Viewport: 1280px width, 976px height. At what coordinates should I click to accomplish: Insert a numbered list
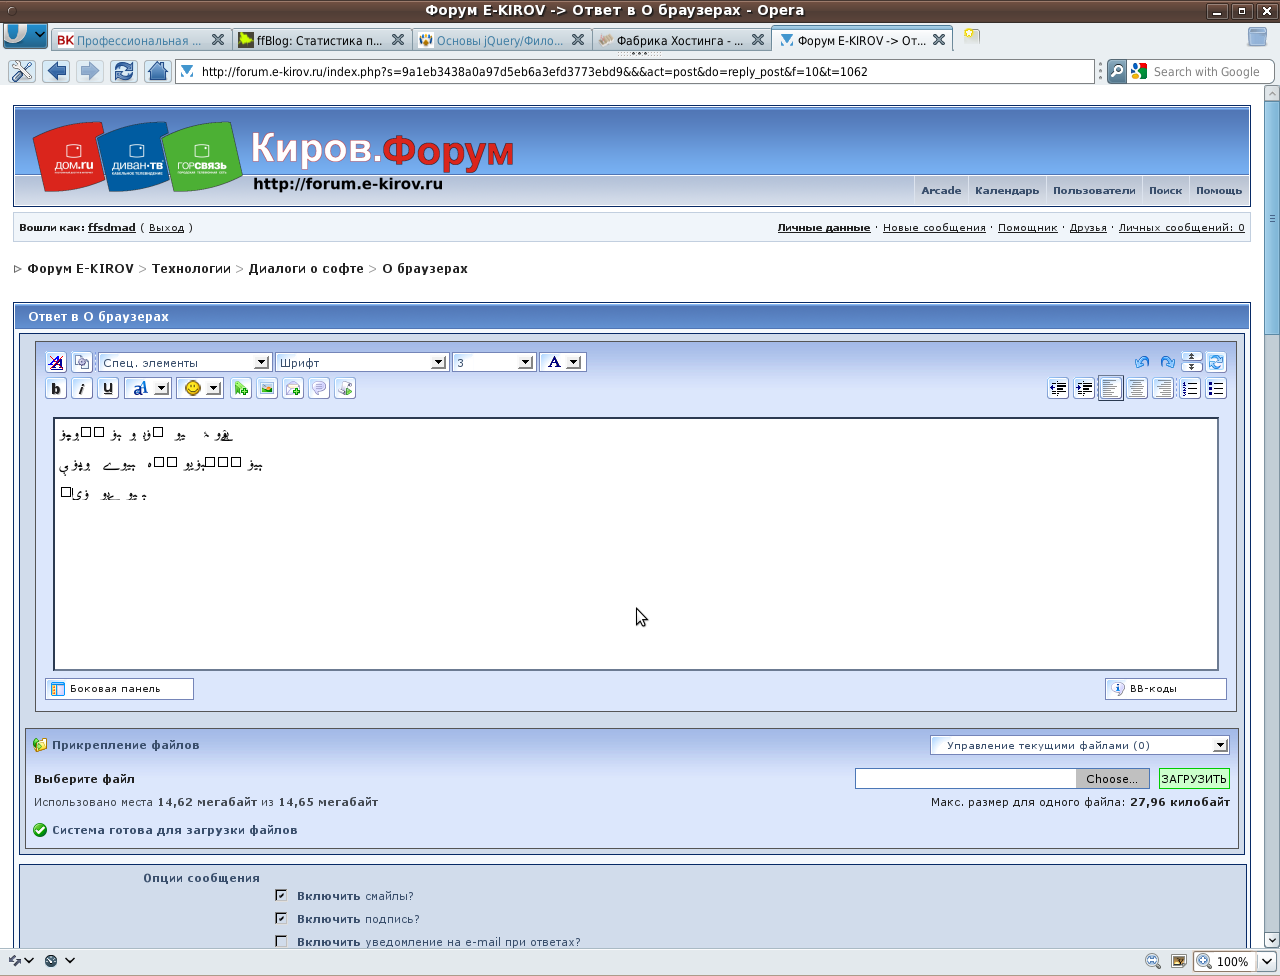coord(1190,389)
